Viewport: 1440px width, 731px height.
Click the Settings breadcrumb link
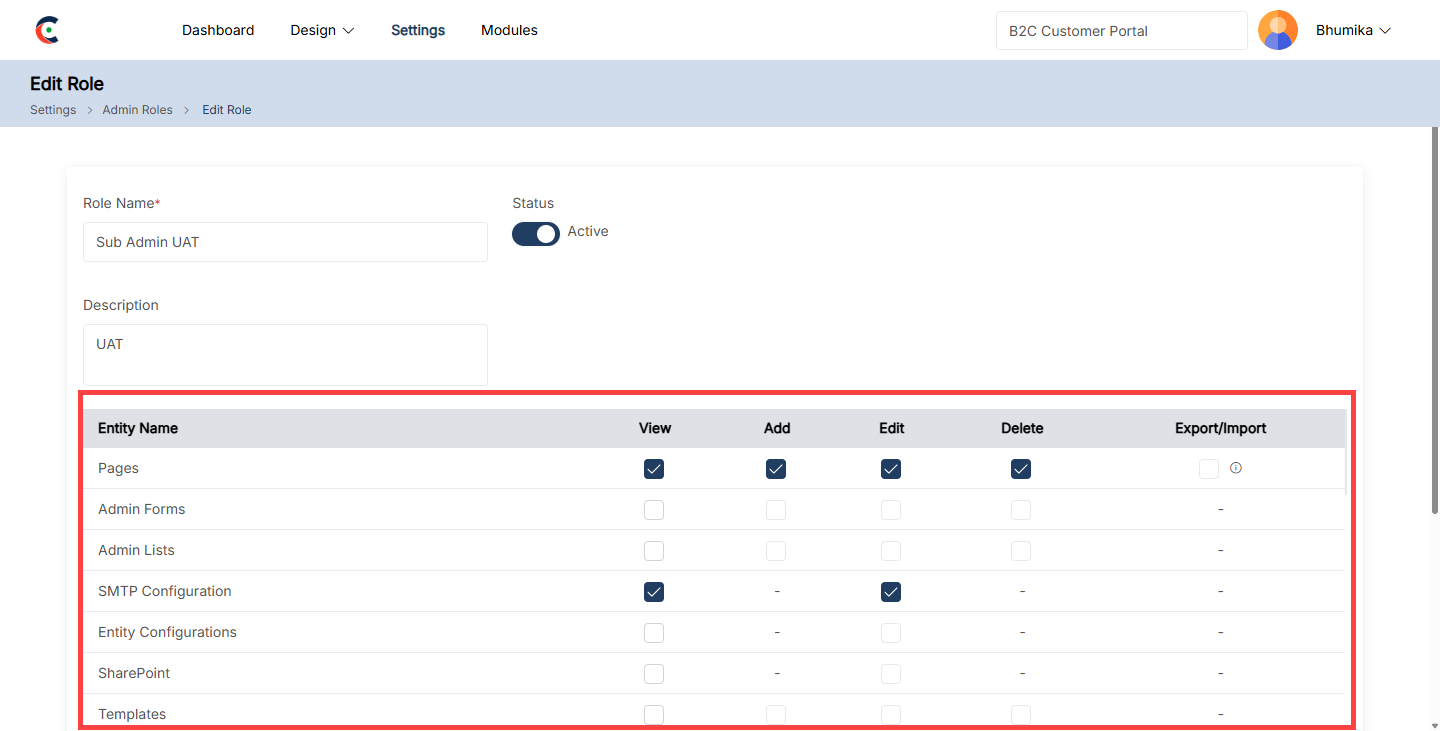[53, 110]
